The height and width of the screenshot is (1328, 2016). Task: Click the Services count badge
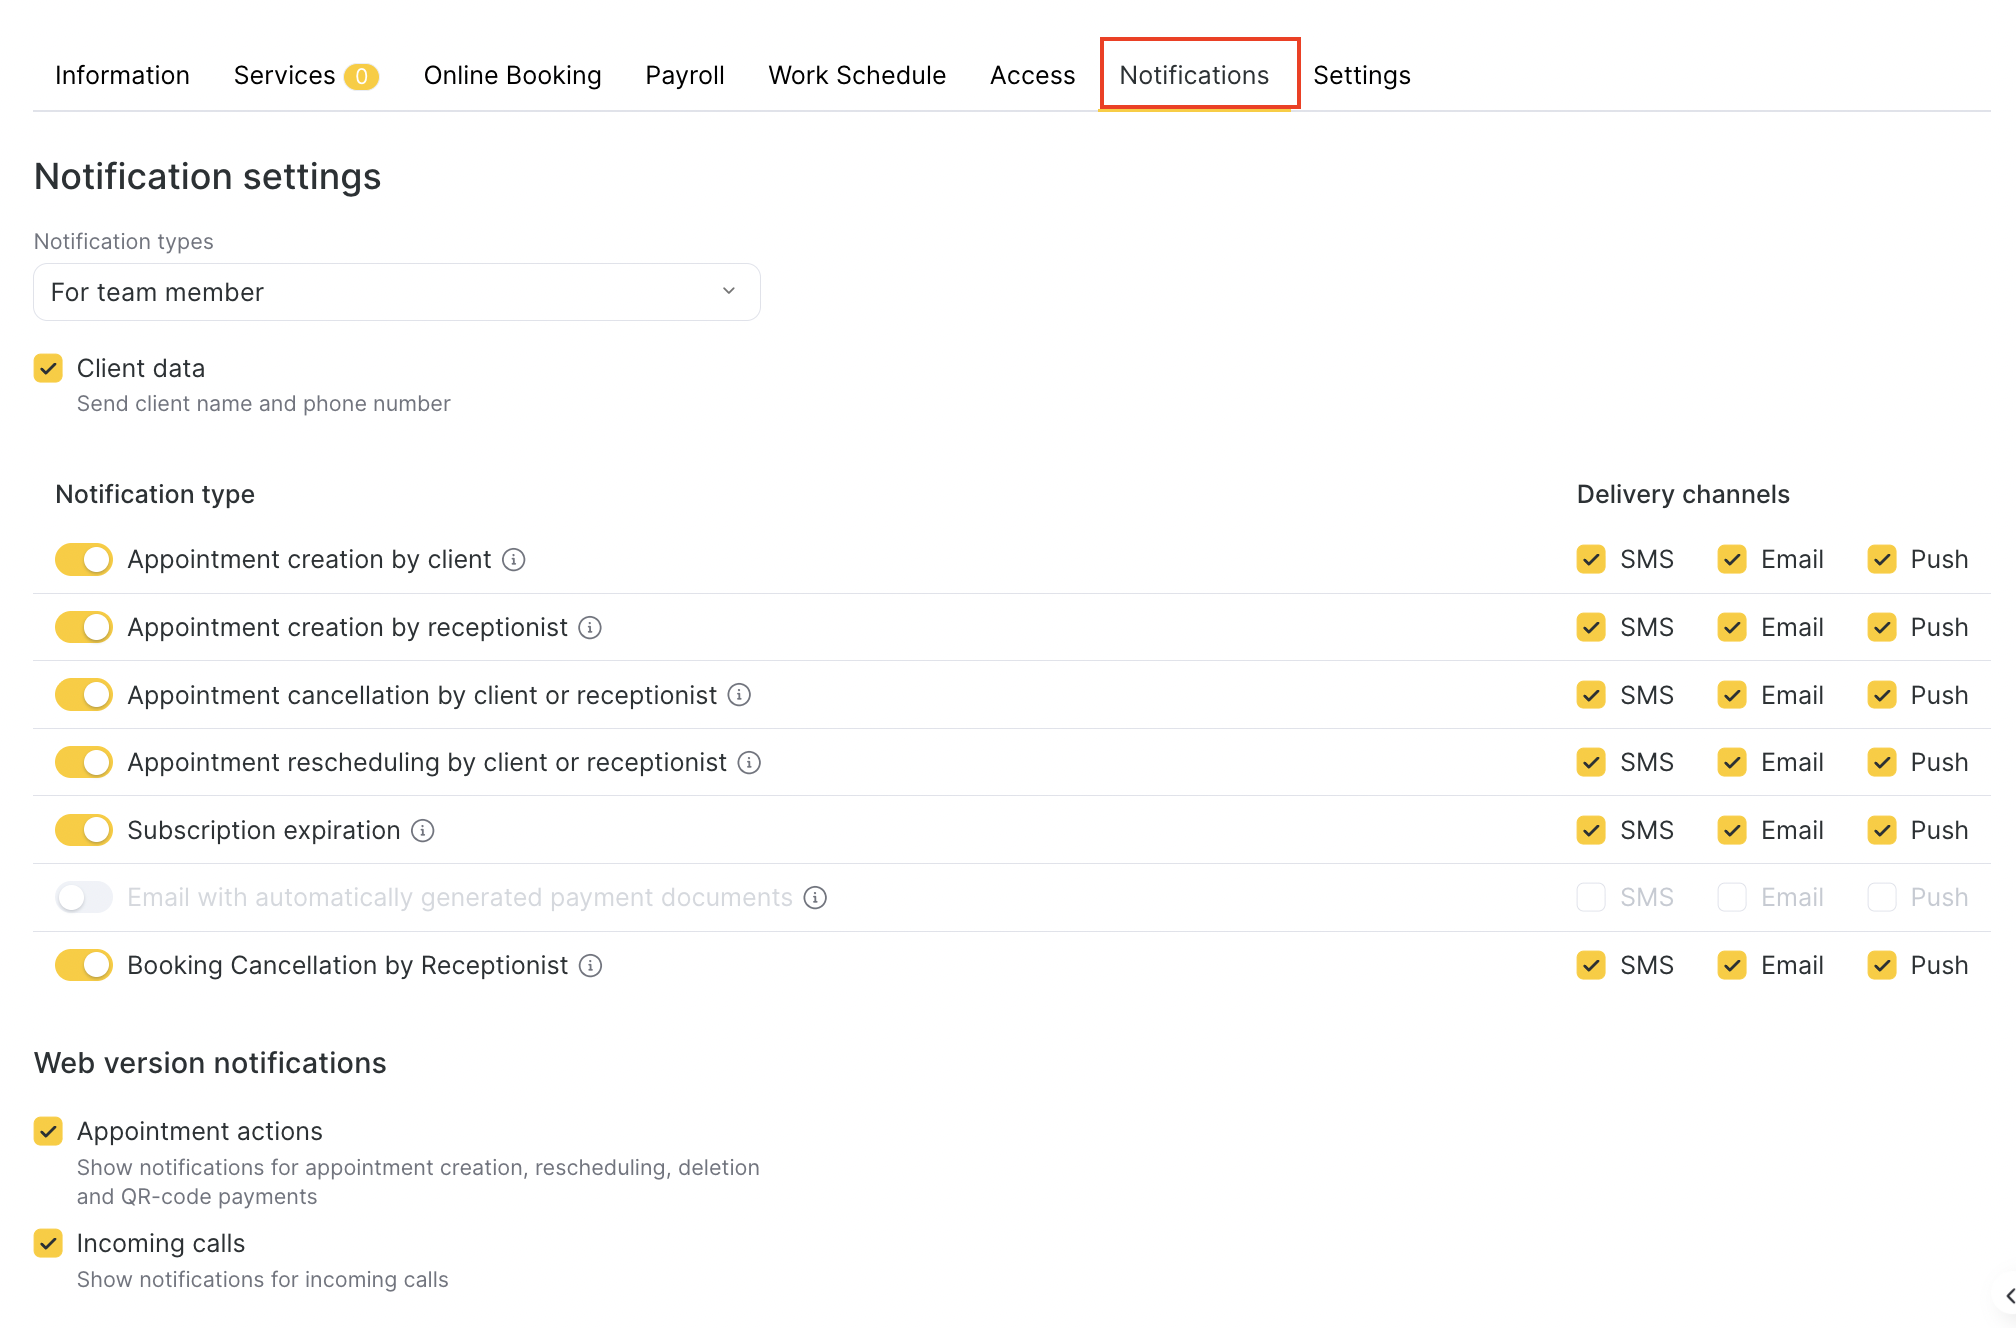361,76
